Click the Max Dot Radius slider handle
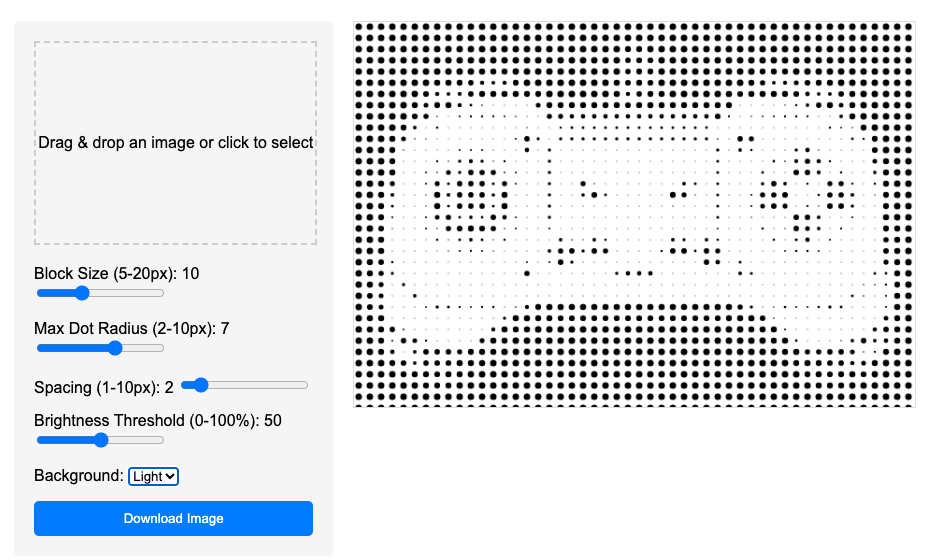The height and width of the screenshot is (560, 933). pyautogui.click(x=115, y=348)
